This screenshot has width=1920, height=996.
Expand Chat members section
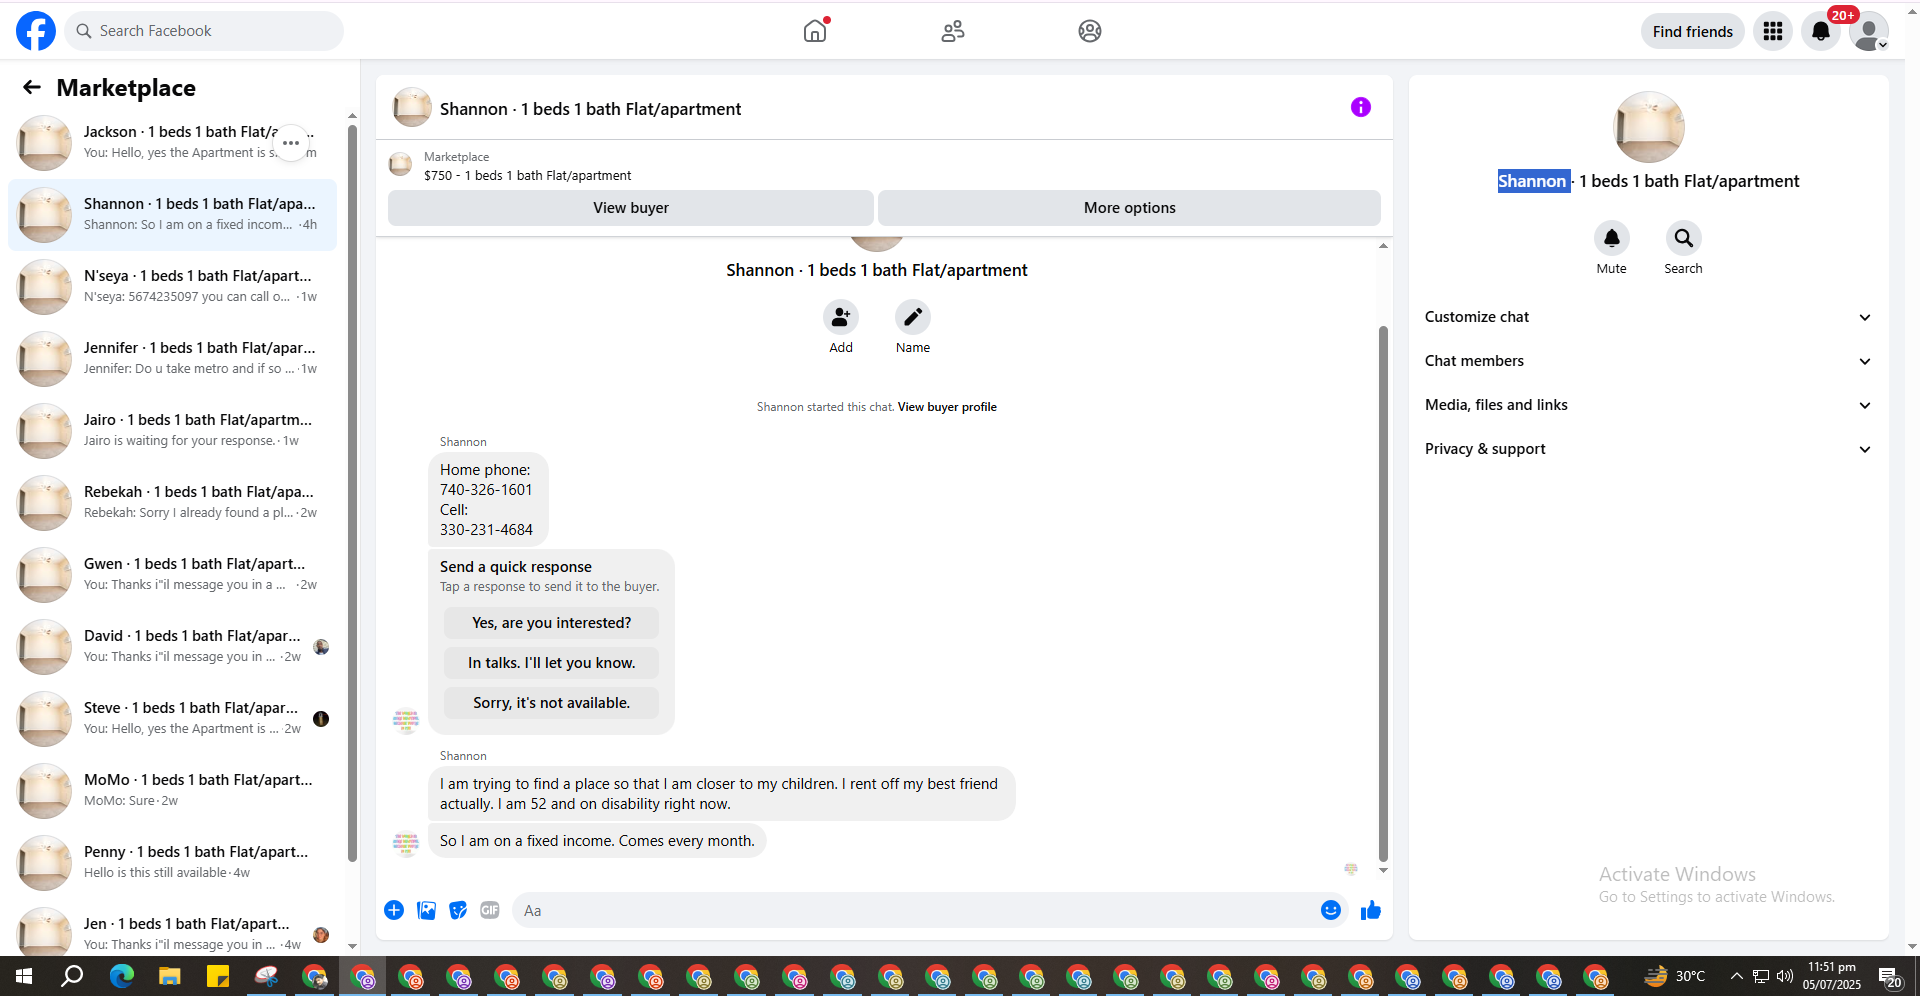coord(1648,361)
